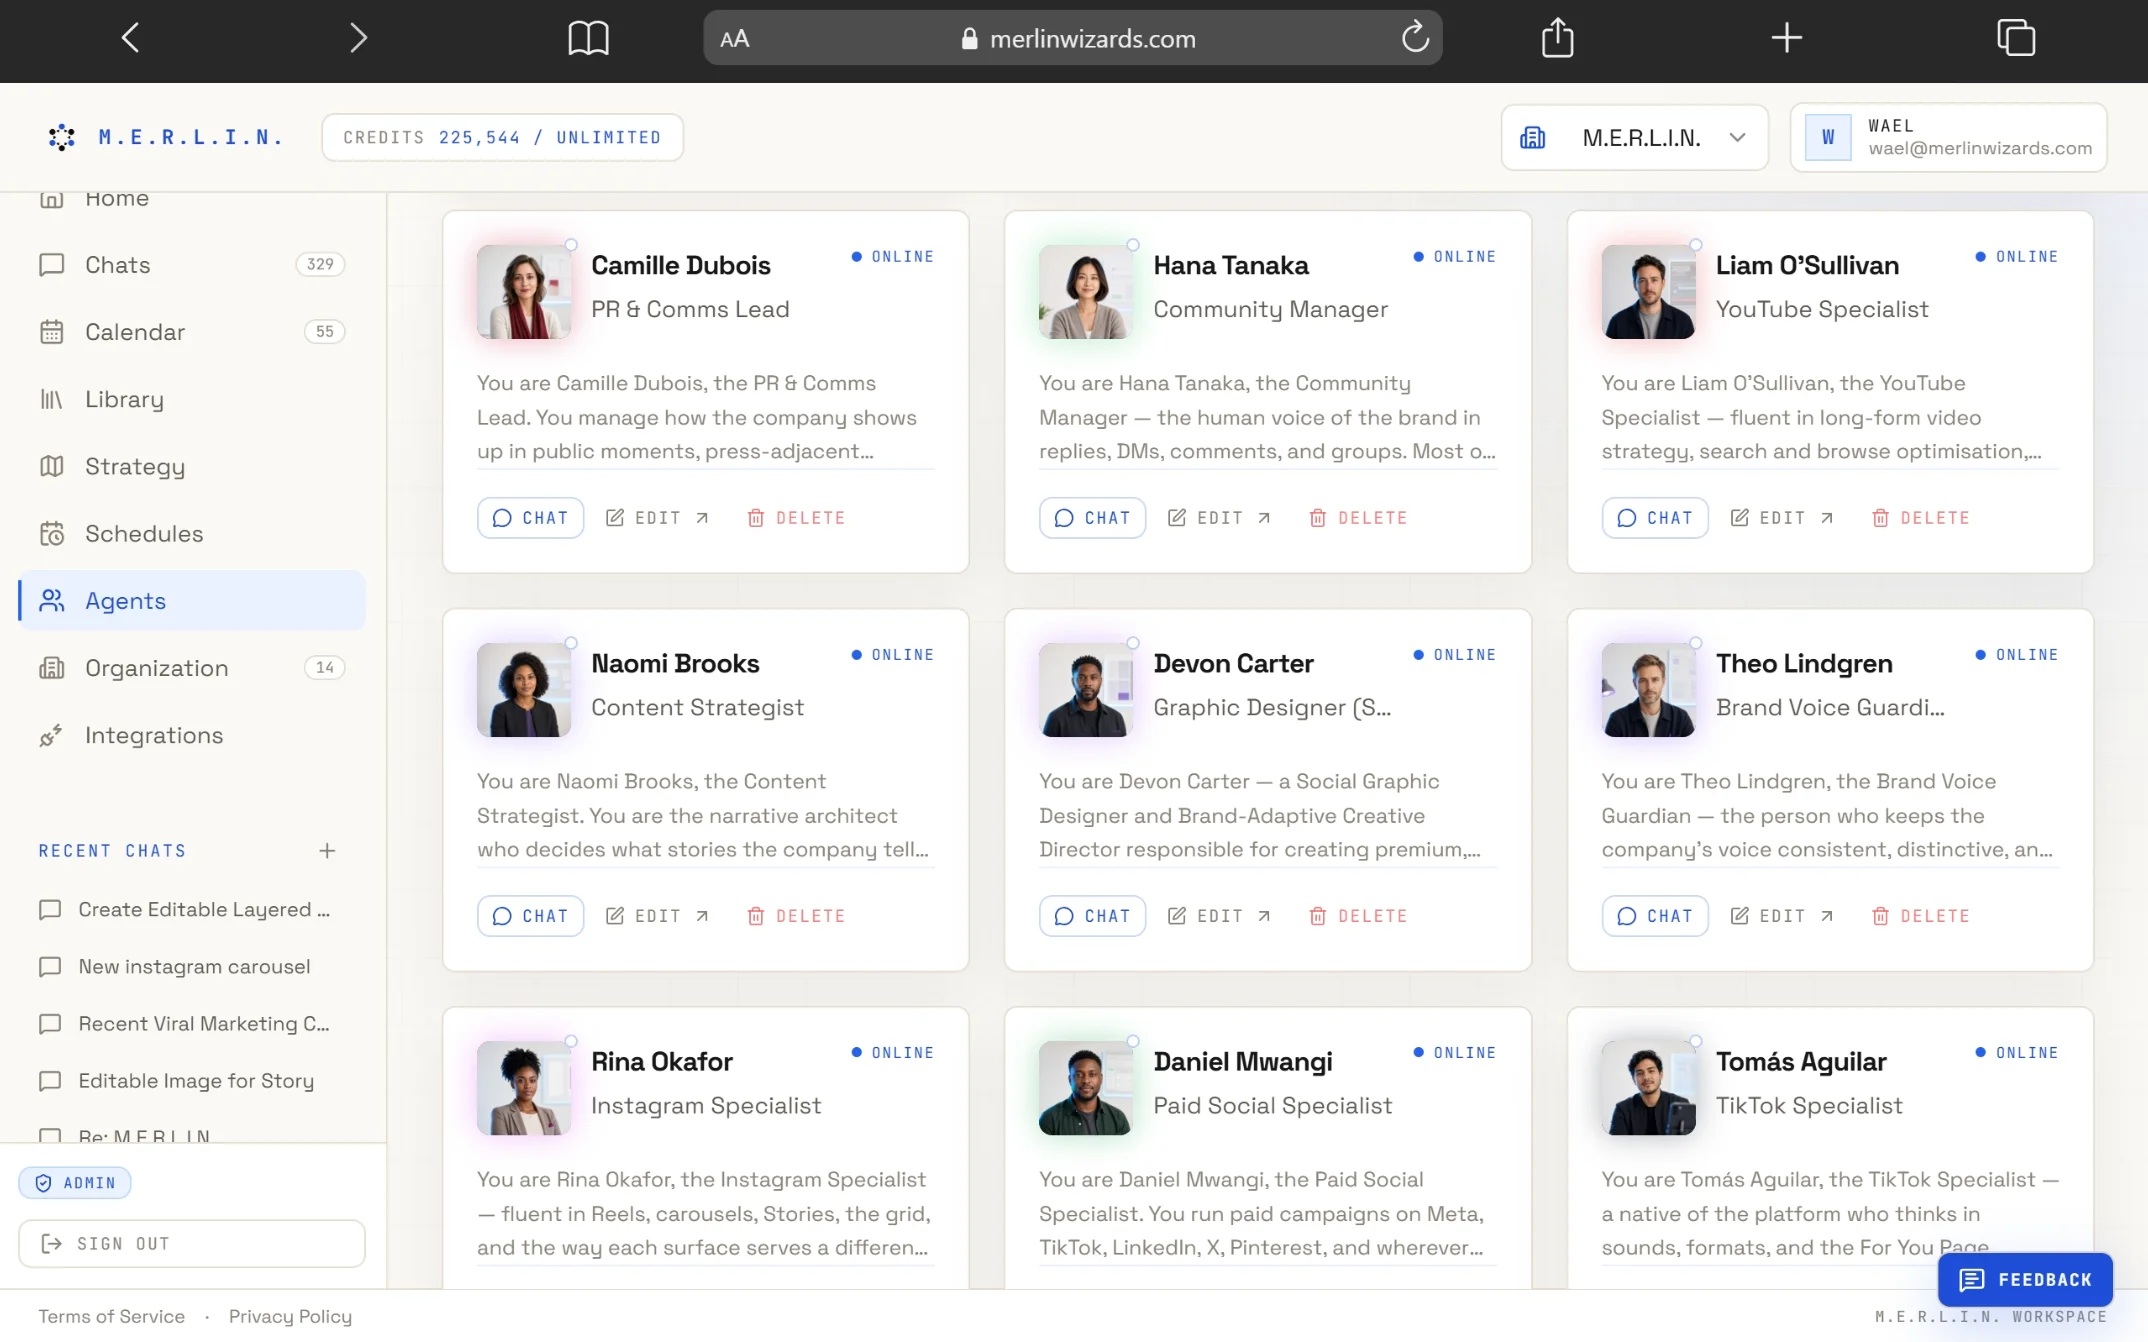Click the Organization count badge 14
Screen dimensions: 2148x1342
click(x=324, y=667)
